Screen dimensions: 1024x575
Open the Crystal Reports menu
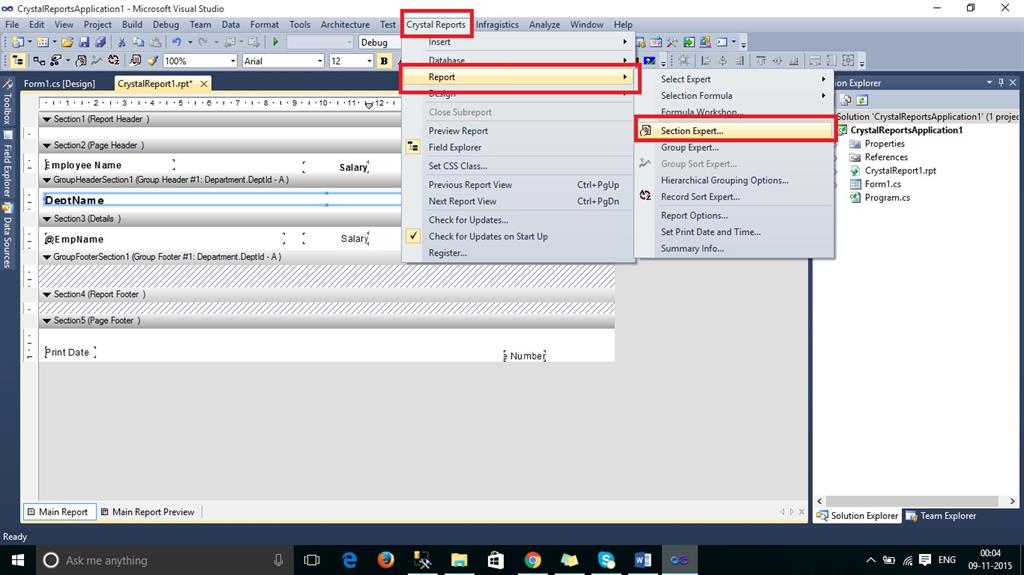click(x=436, y=24)
